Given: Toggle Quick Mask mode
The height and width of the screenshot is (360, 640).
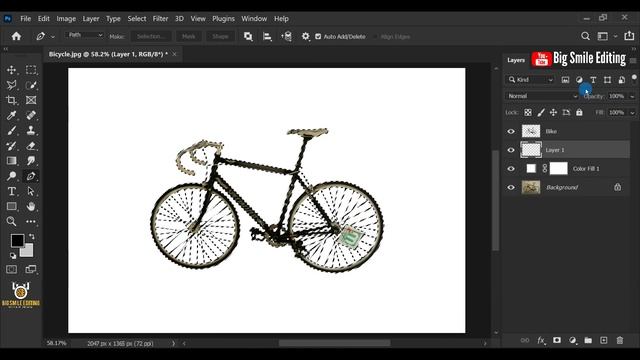Looking at the screenshot, I should [11, 269].
